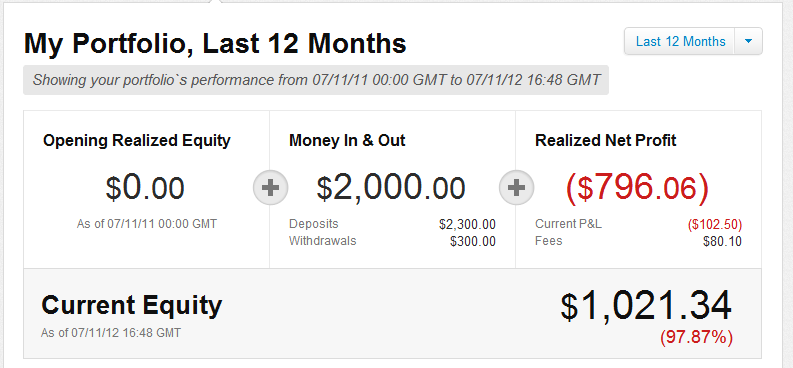This screenshot has height=368, width=793.
Task: Click the plus icon after Opening Realized Equity
Action: click(271, 188)
